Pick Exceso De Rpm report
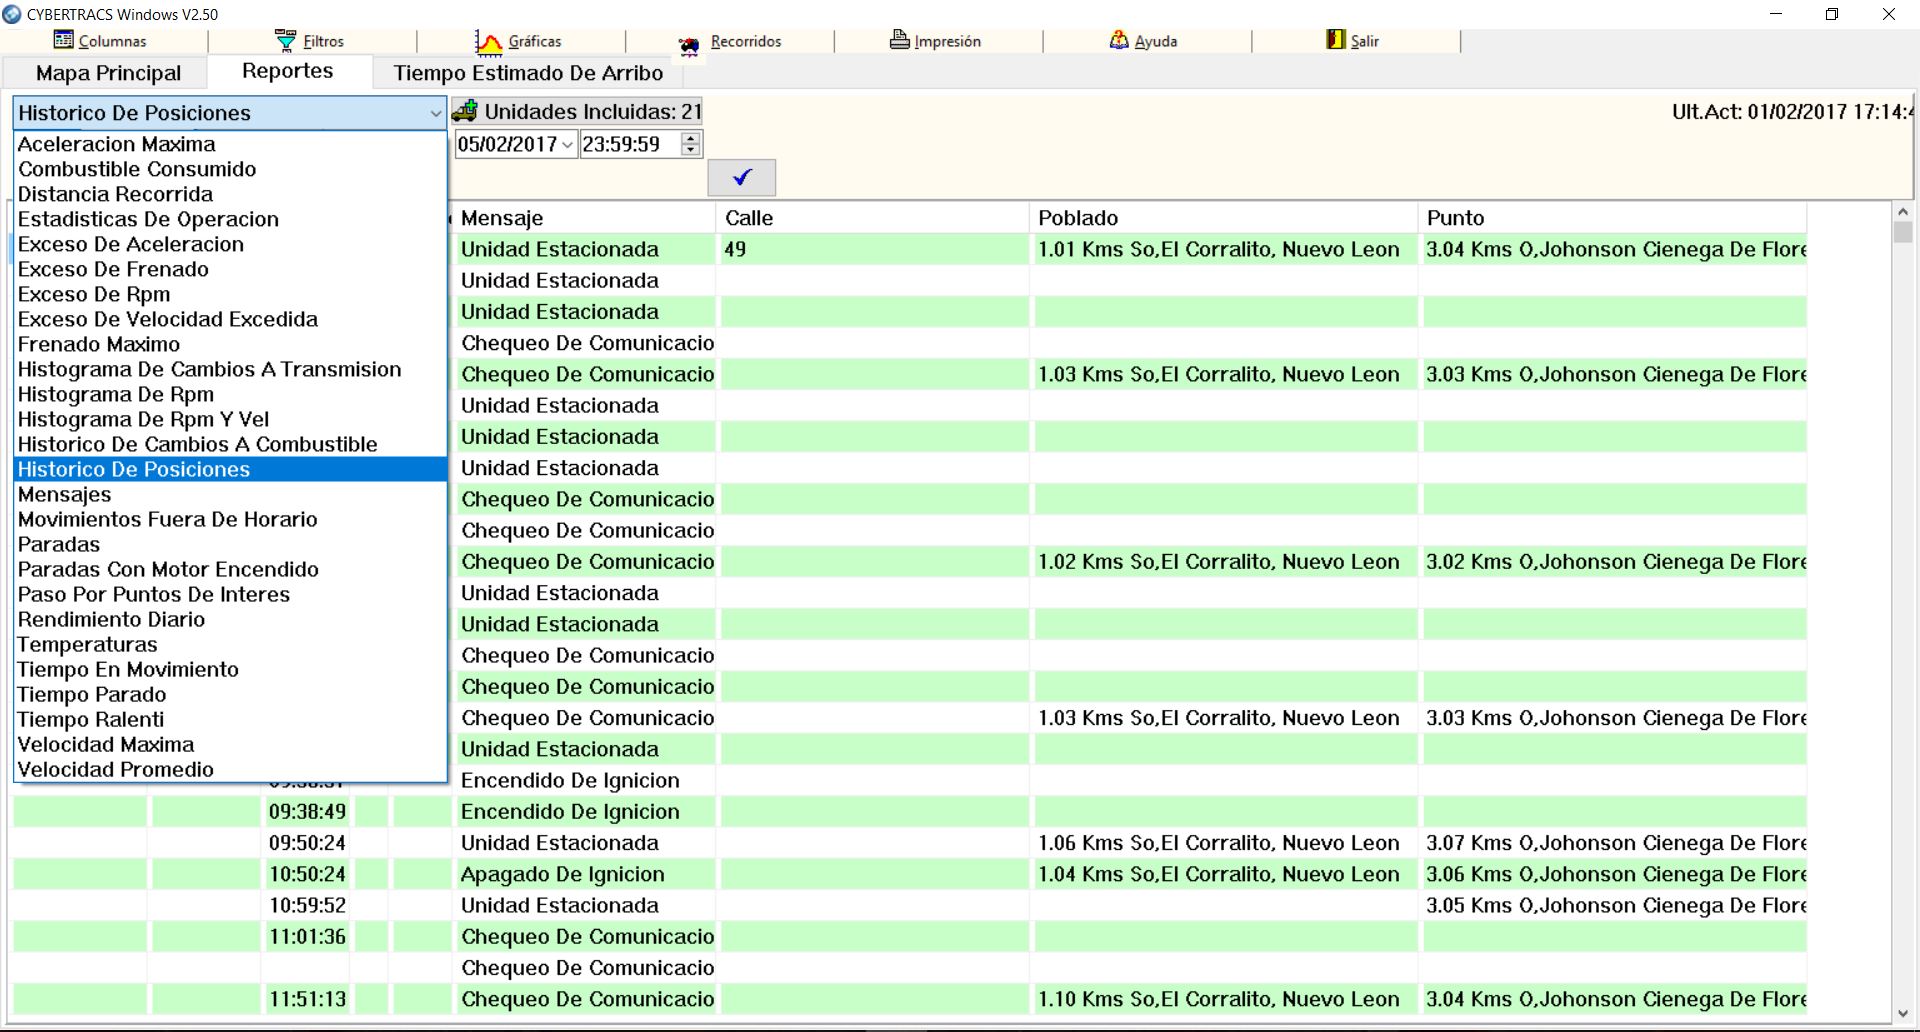Viewport: 1920px width, 1032px height. (230, 294)
